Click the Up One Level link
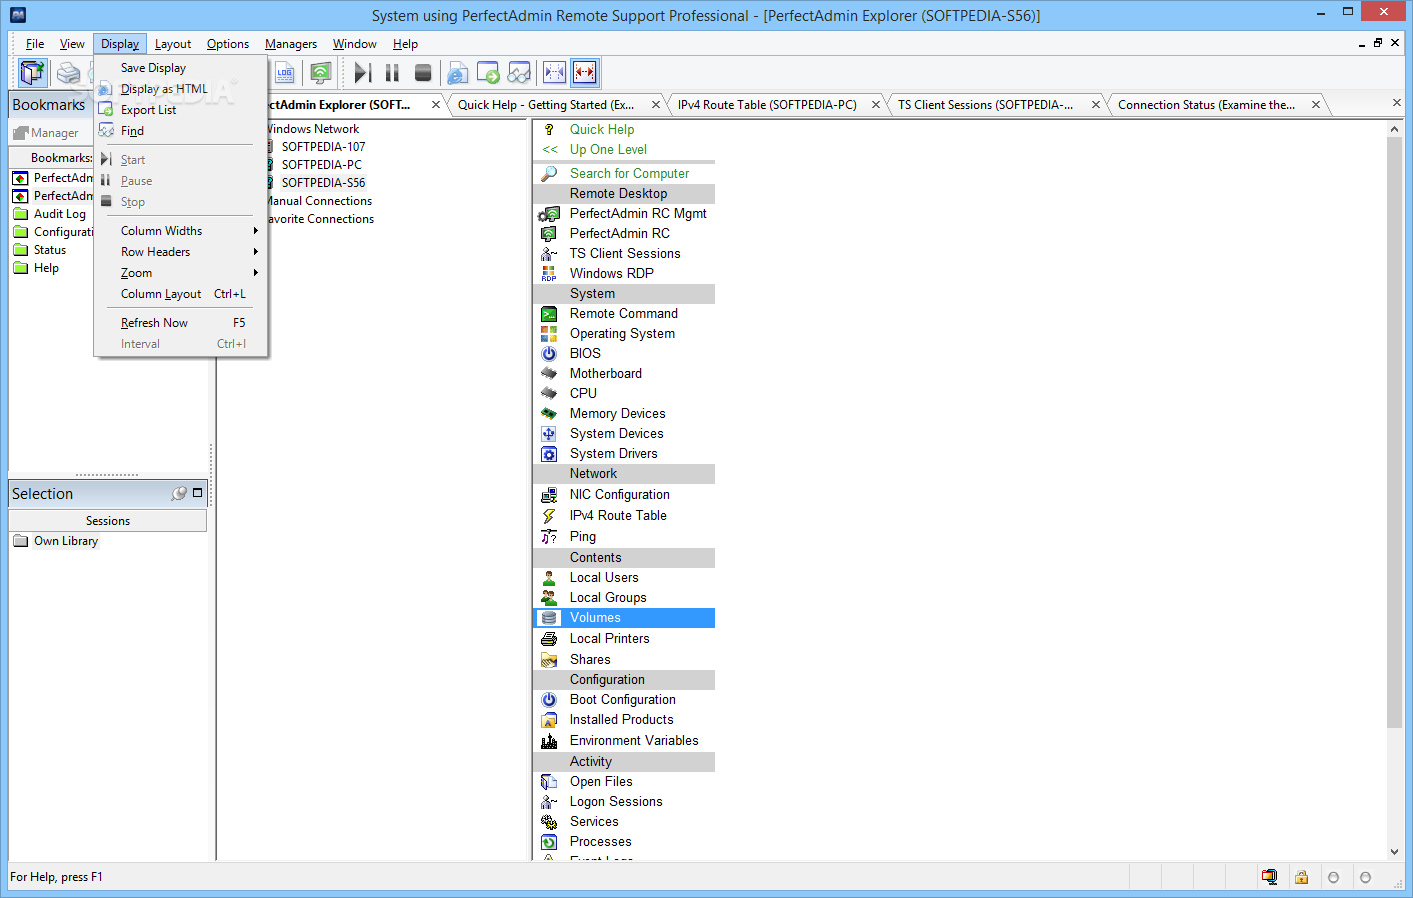 coord(608,149)
